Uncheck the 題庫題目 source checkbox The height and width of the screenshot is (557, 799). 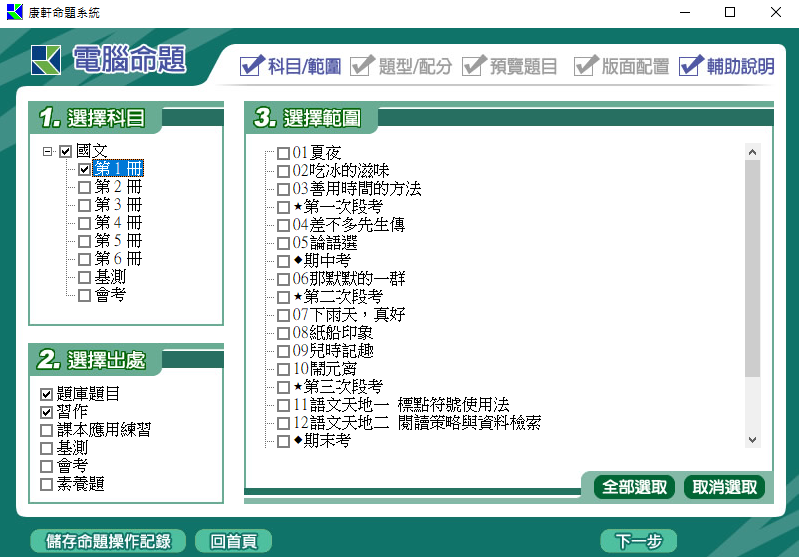point(46,394)
